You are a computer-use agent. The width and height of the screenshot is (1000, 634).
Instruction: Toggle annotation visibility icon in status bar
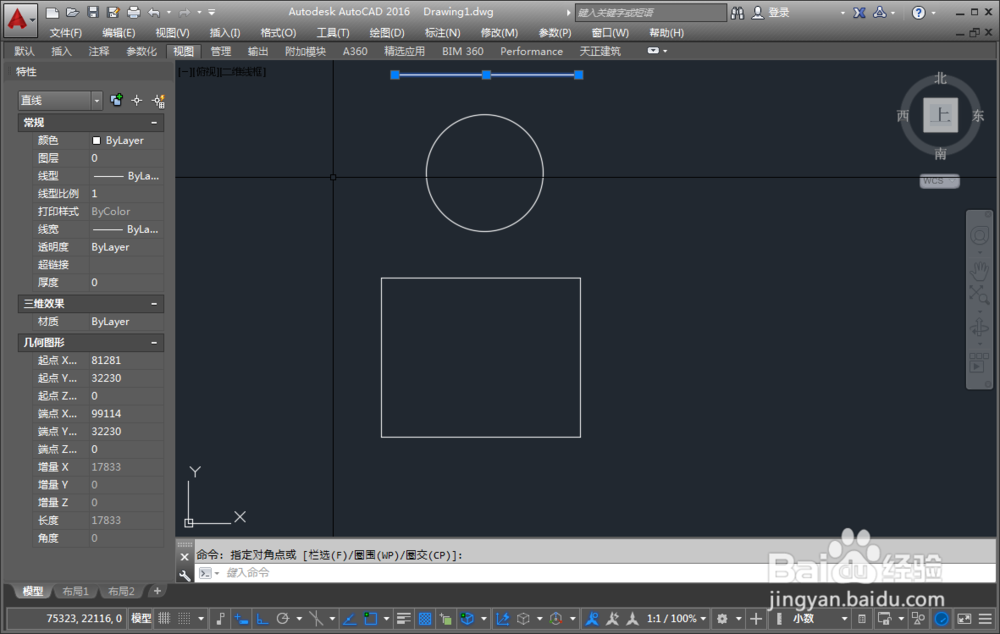(592, 619)
